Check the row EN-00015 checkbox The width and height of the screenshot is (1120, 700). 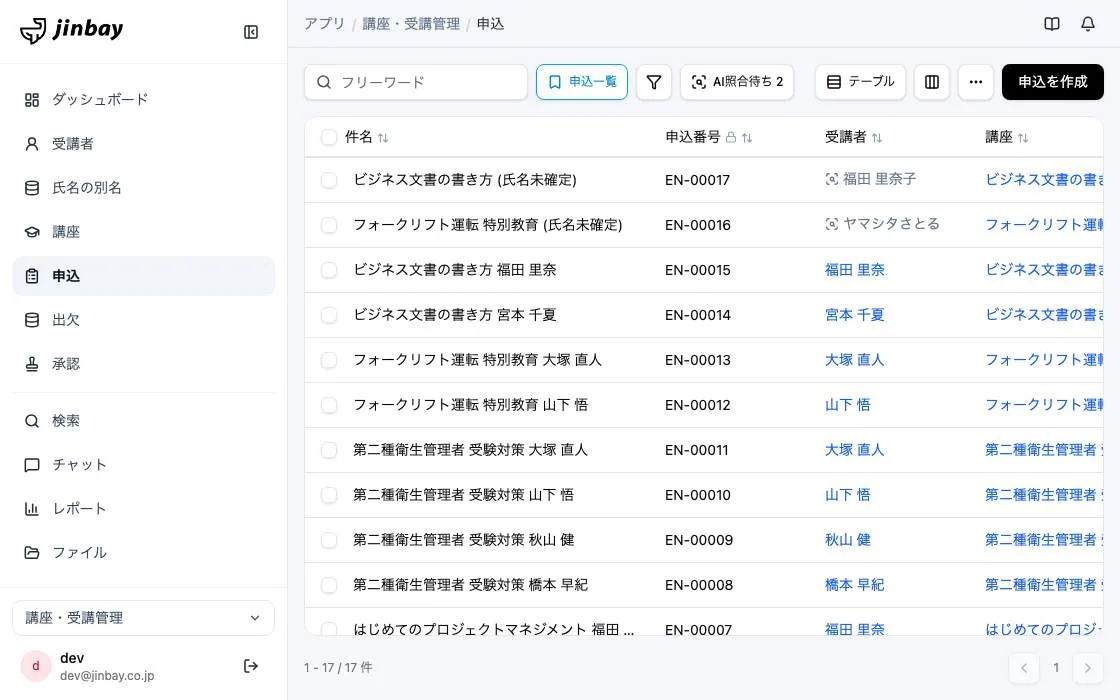tap(329, 270)
